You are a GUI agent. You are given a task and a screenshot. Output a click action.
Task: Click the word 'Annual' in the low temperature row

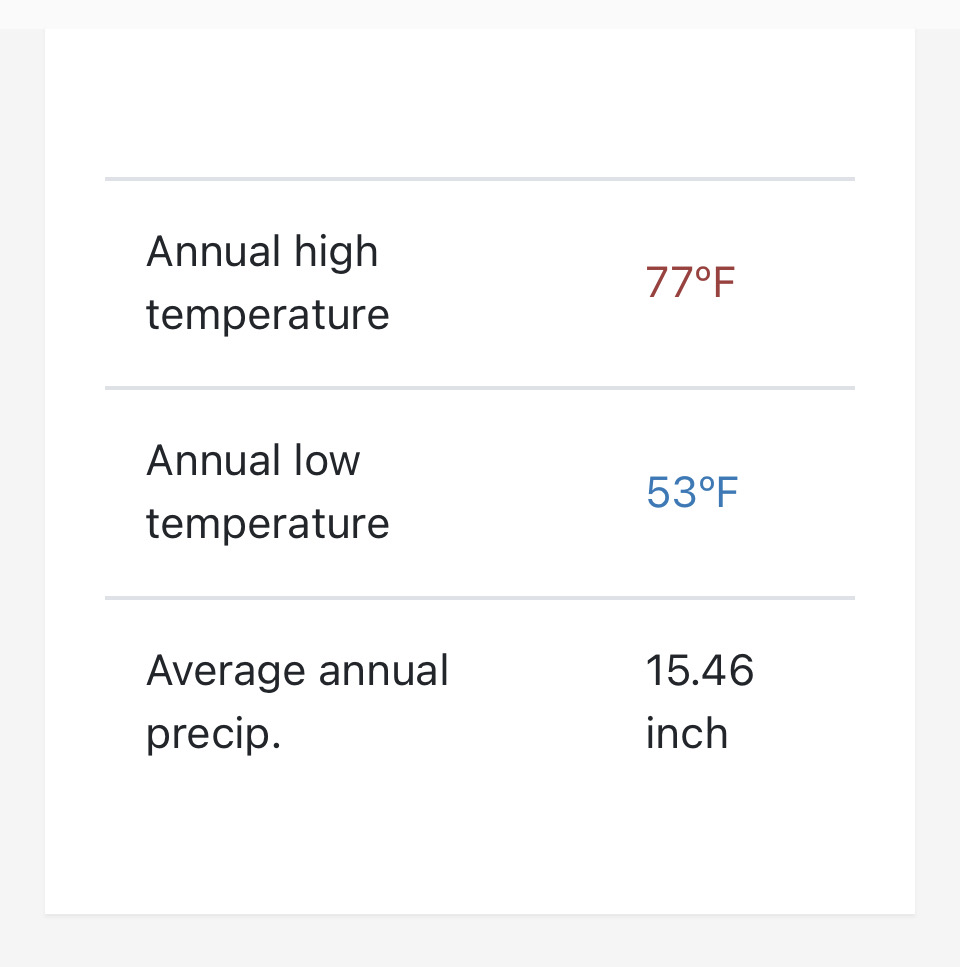point(213,461)
